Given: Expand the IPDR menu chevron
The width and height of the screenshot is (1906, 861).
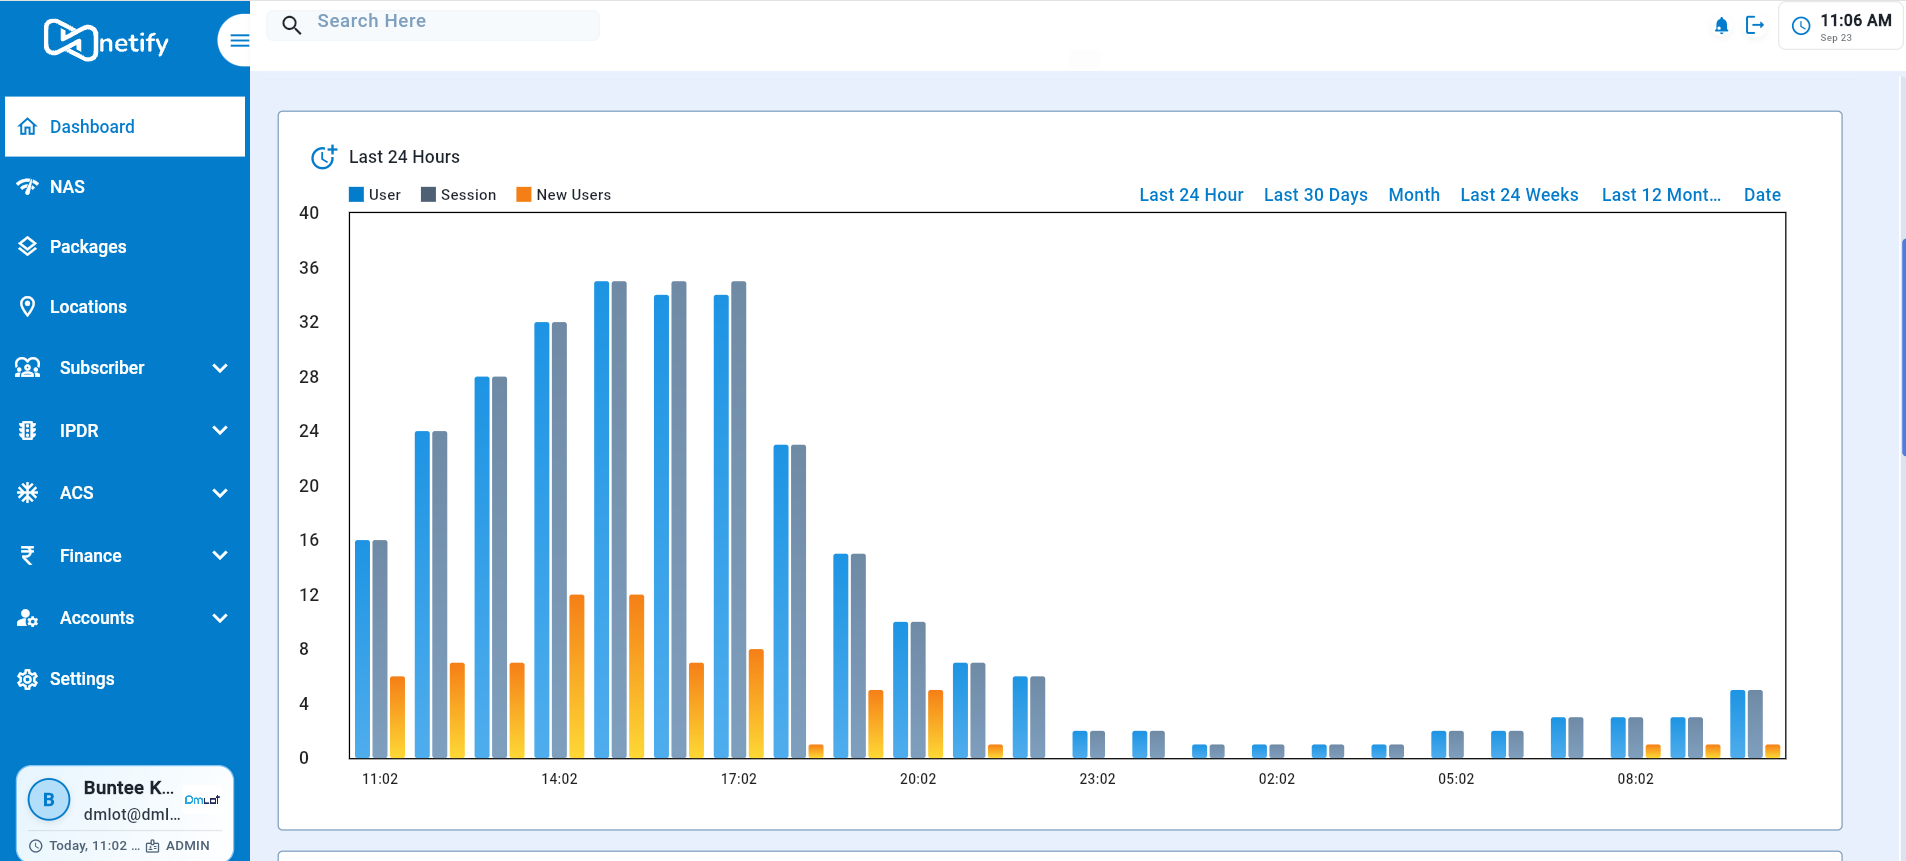Looking at the screenshot, I should point(220,431).
